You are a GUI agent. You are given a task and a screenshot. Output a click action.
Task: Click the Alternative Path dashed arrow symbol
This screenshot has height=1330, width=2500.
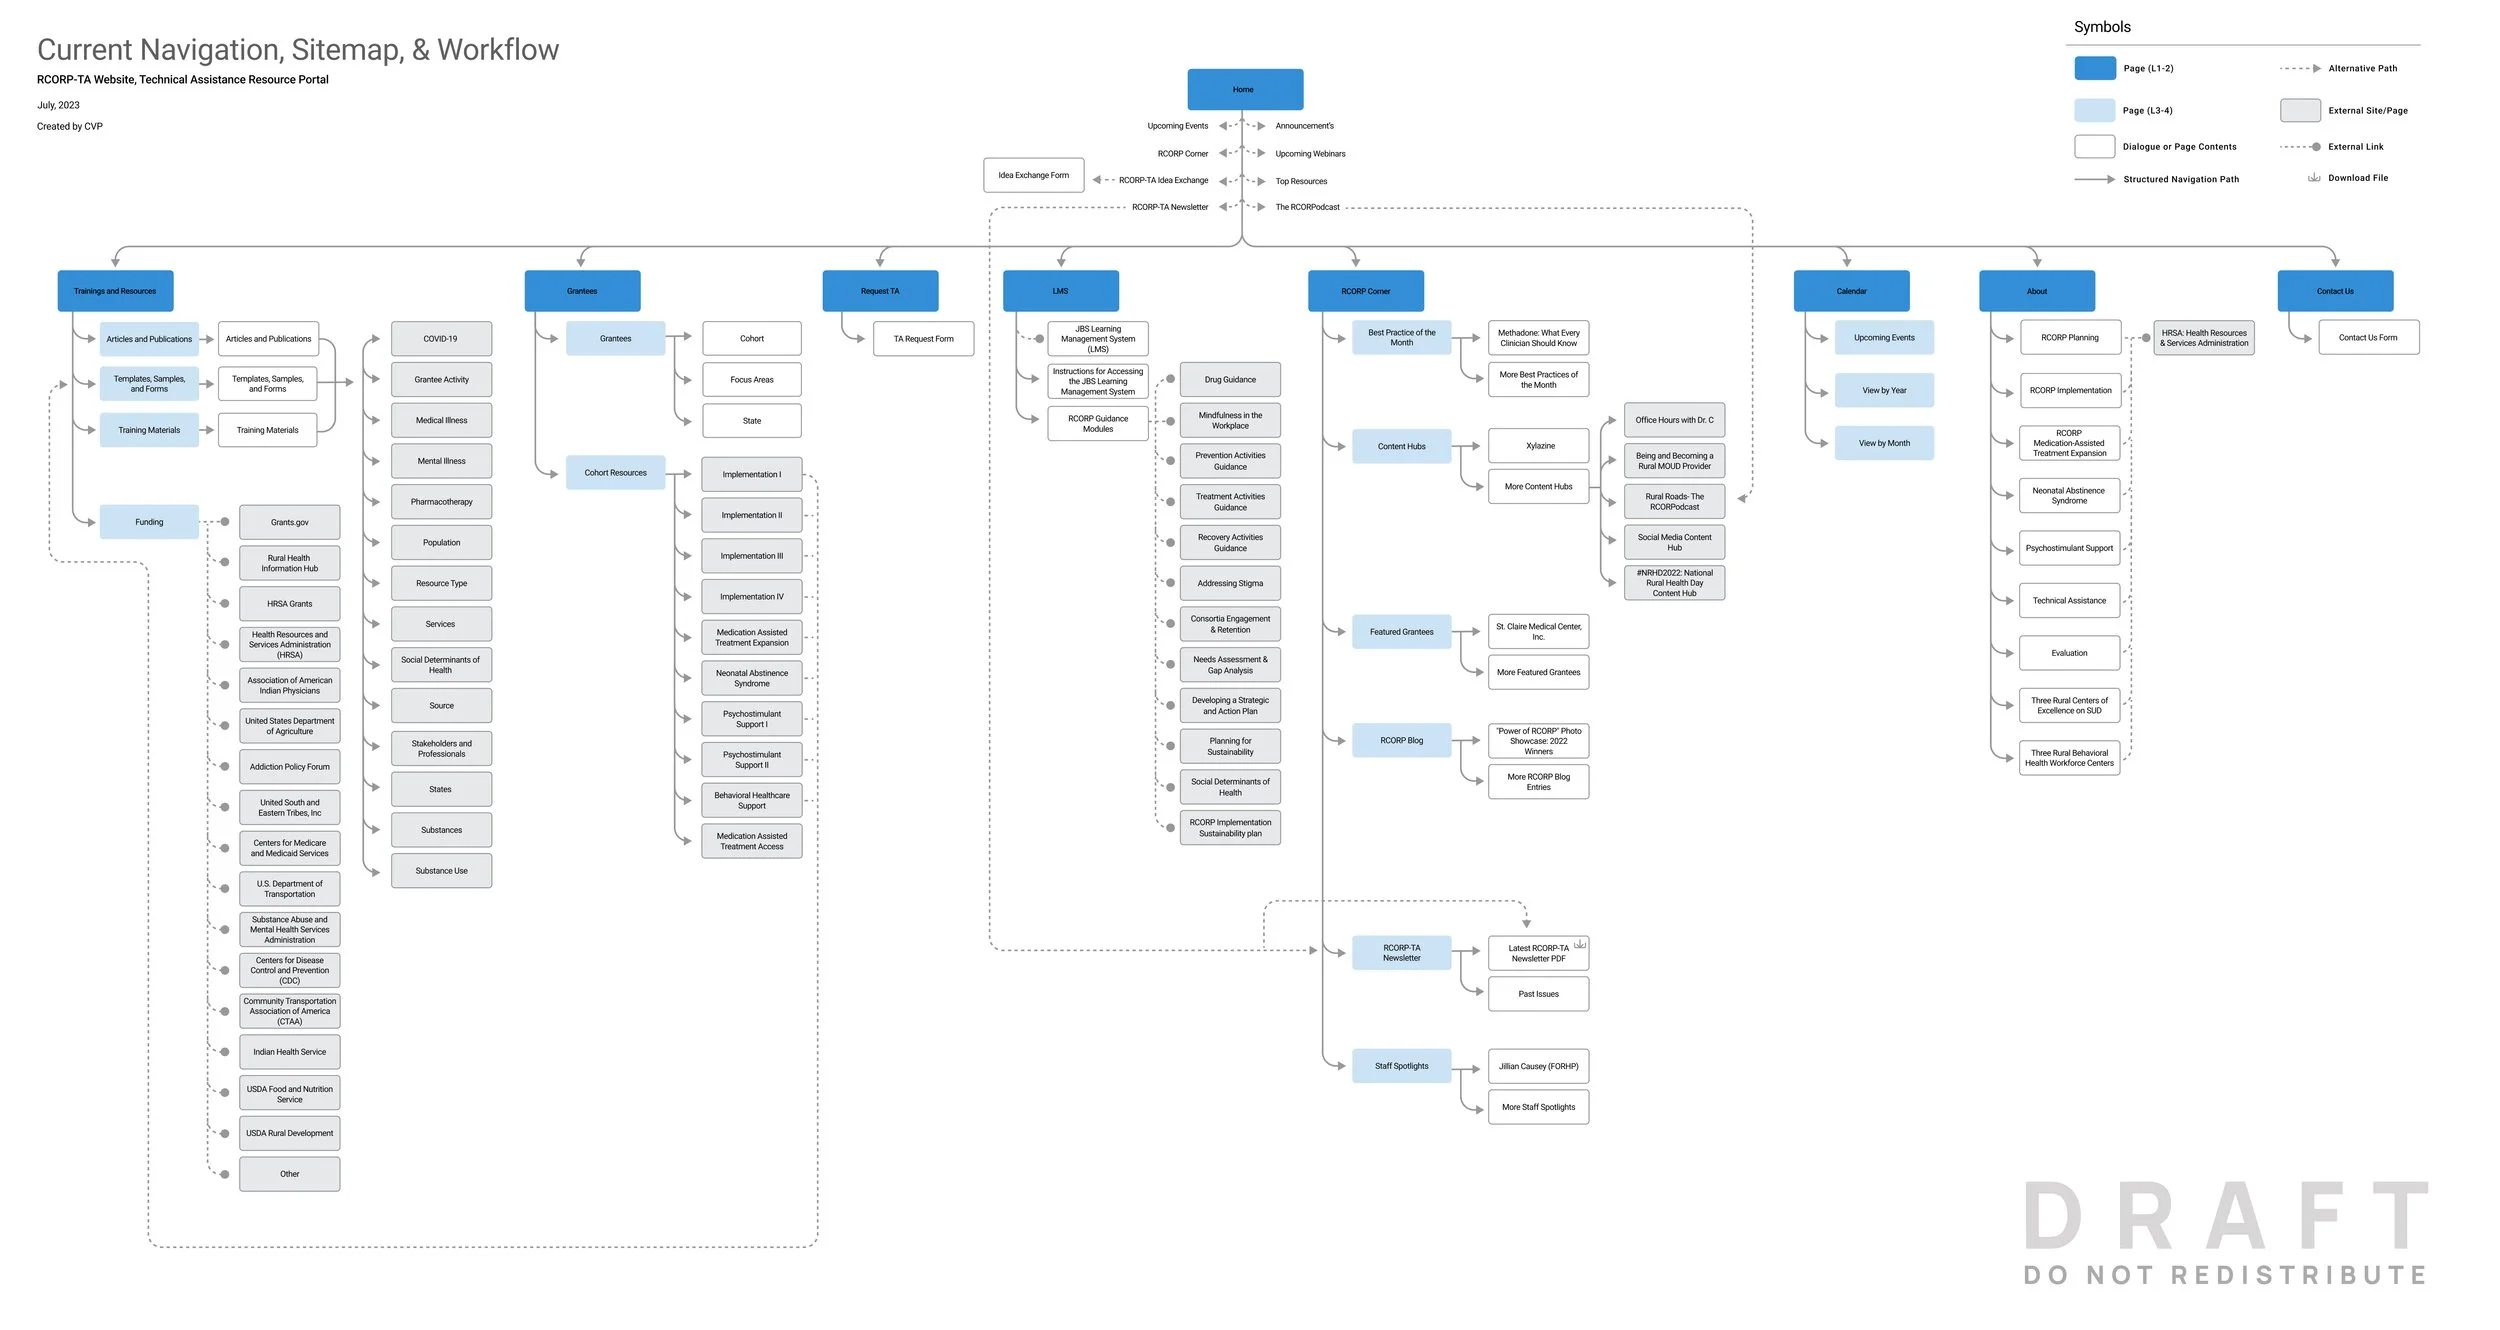pos(2299,69)
